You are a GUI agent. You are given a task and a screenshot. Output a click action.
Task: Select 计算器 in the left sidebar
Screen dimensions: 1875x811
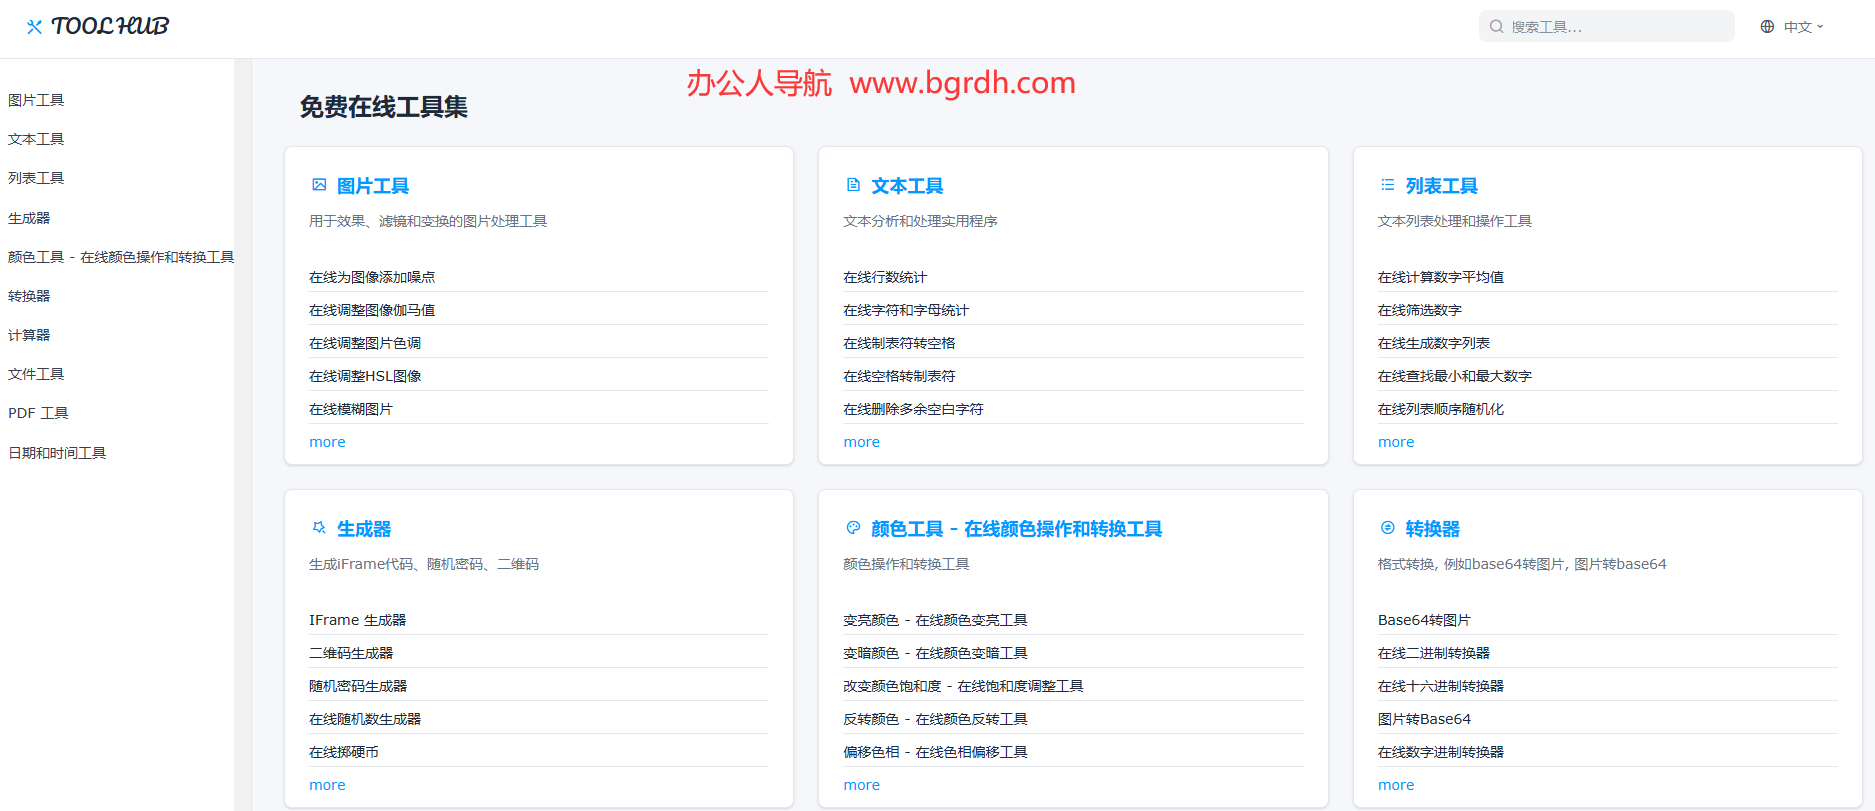point(29,335)
